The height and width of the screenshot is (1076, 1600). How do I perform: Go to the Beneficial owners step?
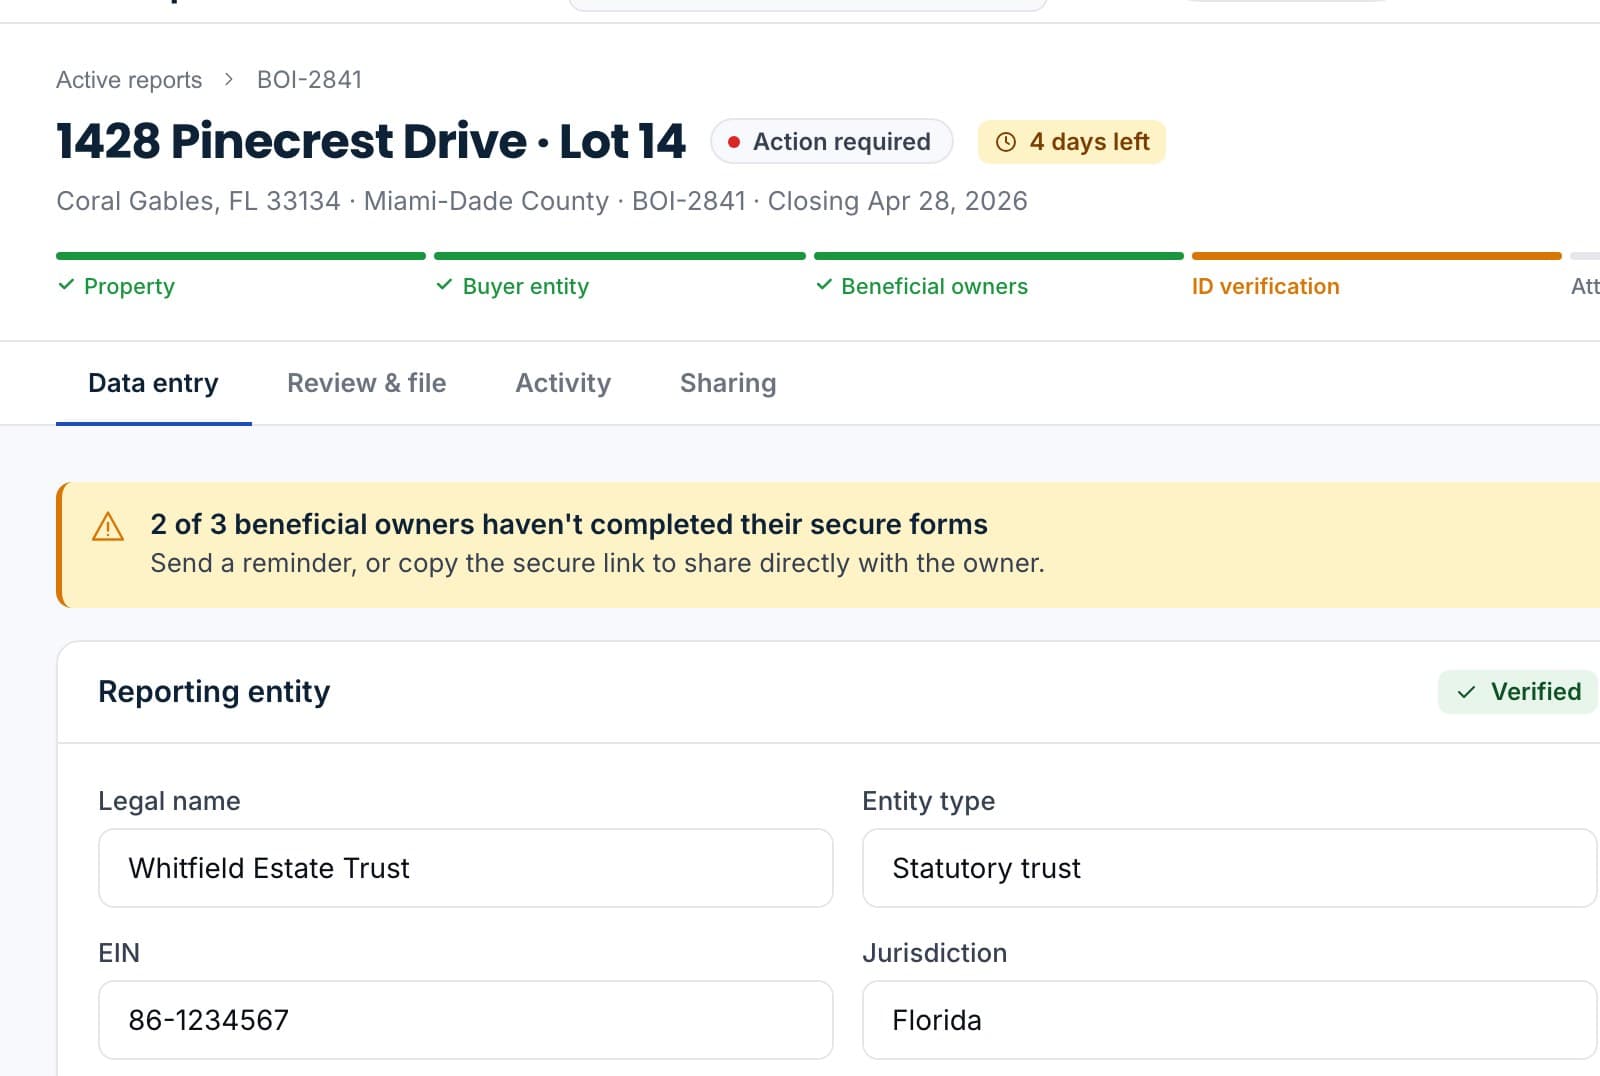tap(934, 286)
